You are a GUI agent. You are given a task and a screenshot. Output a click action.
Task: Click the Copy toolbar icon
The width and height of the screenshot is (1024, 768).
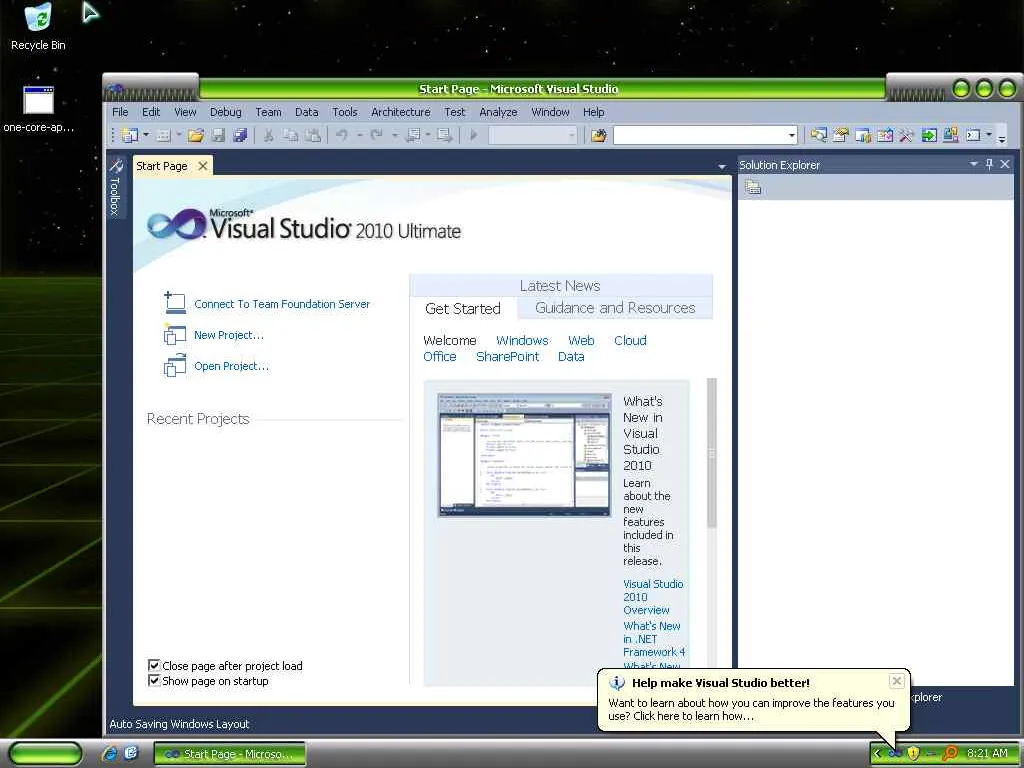coord(291,135)
